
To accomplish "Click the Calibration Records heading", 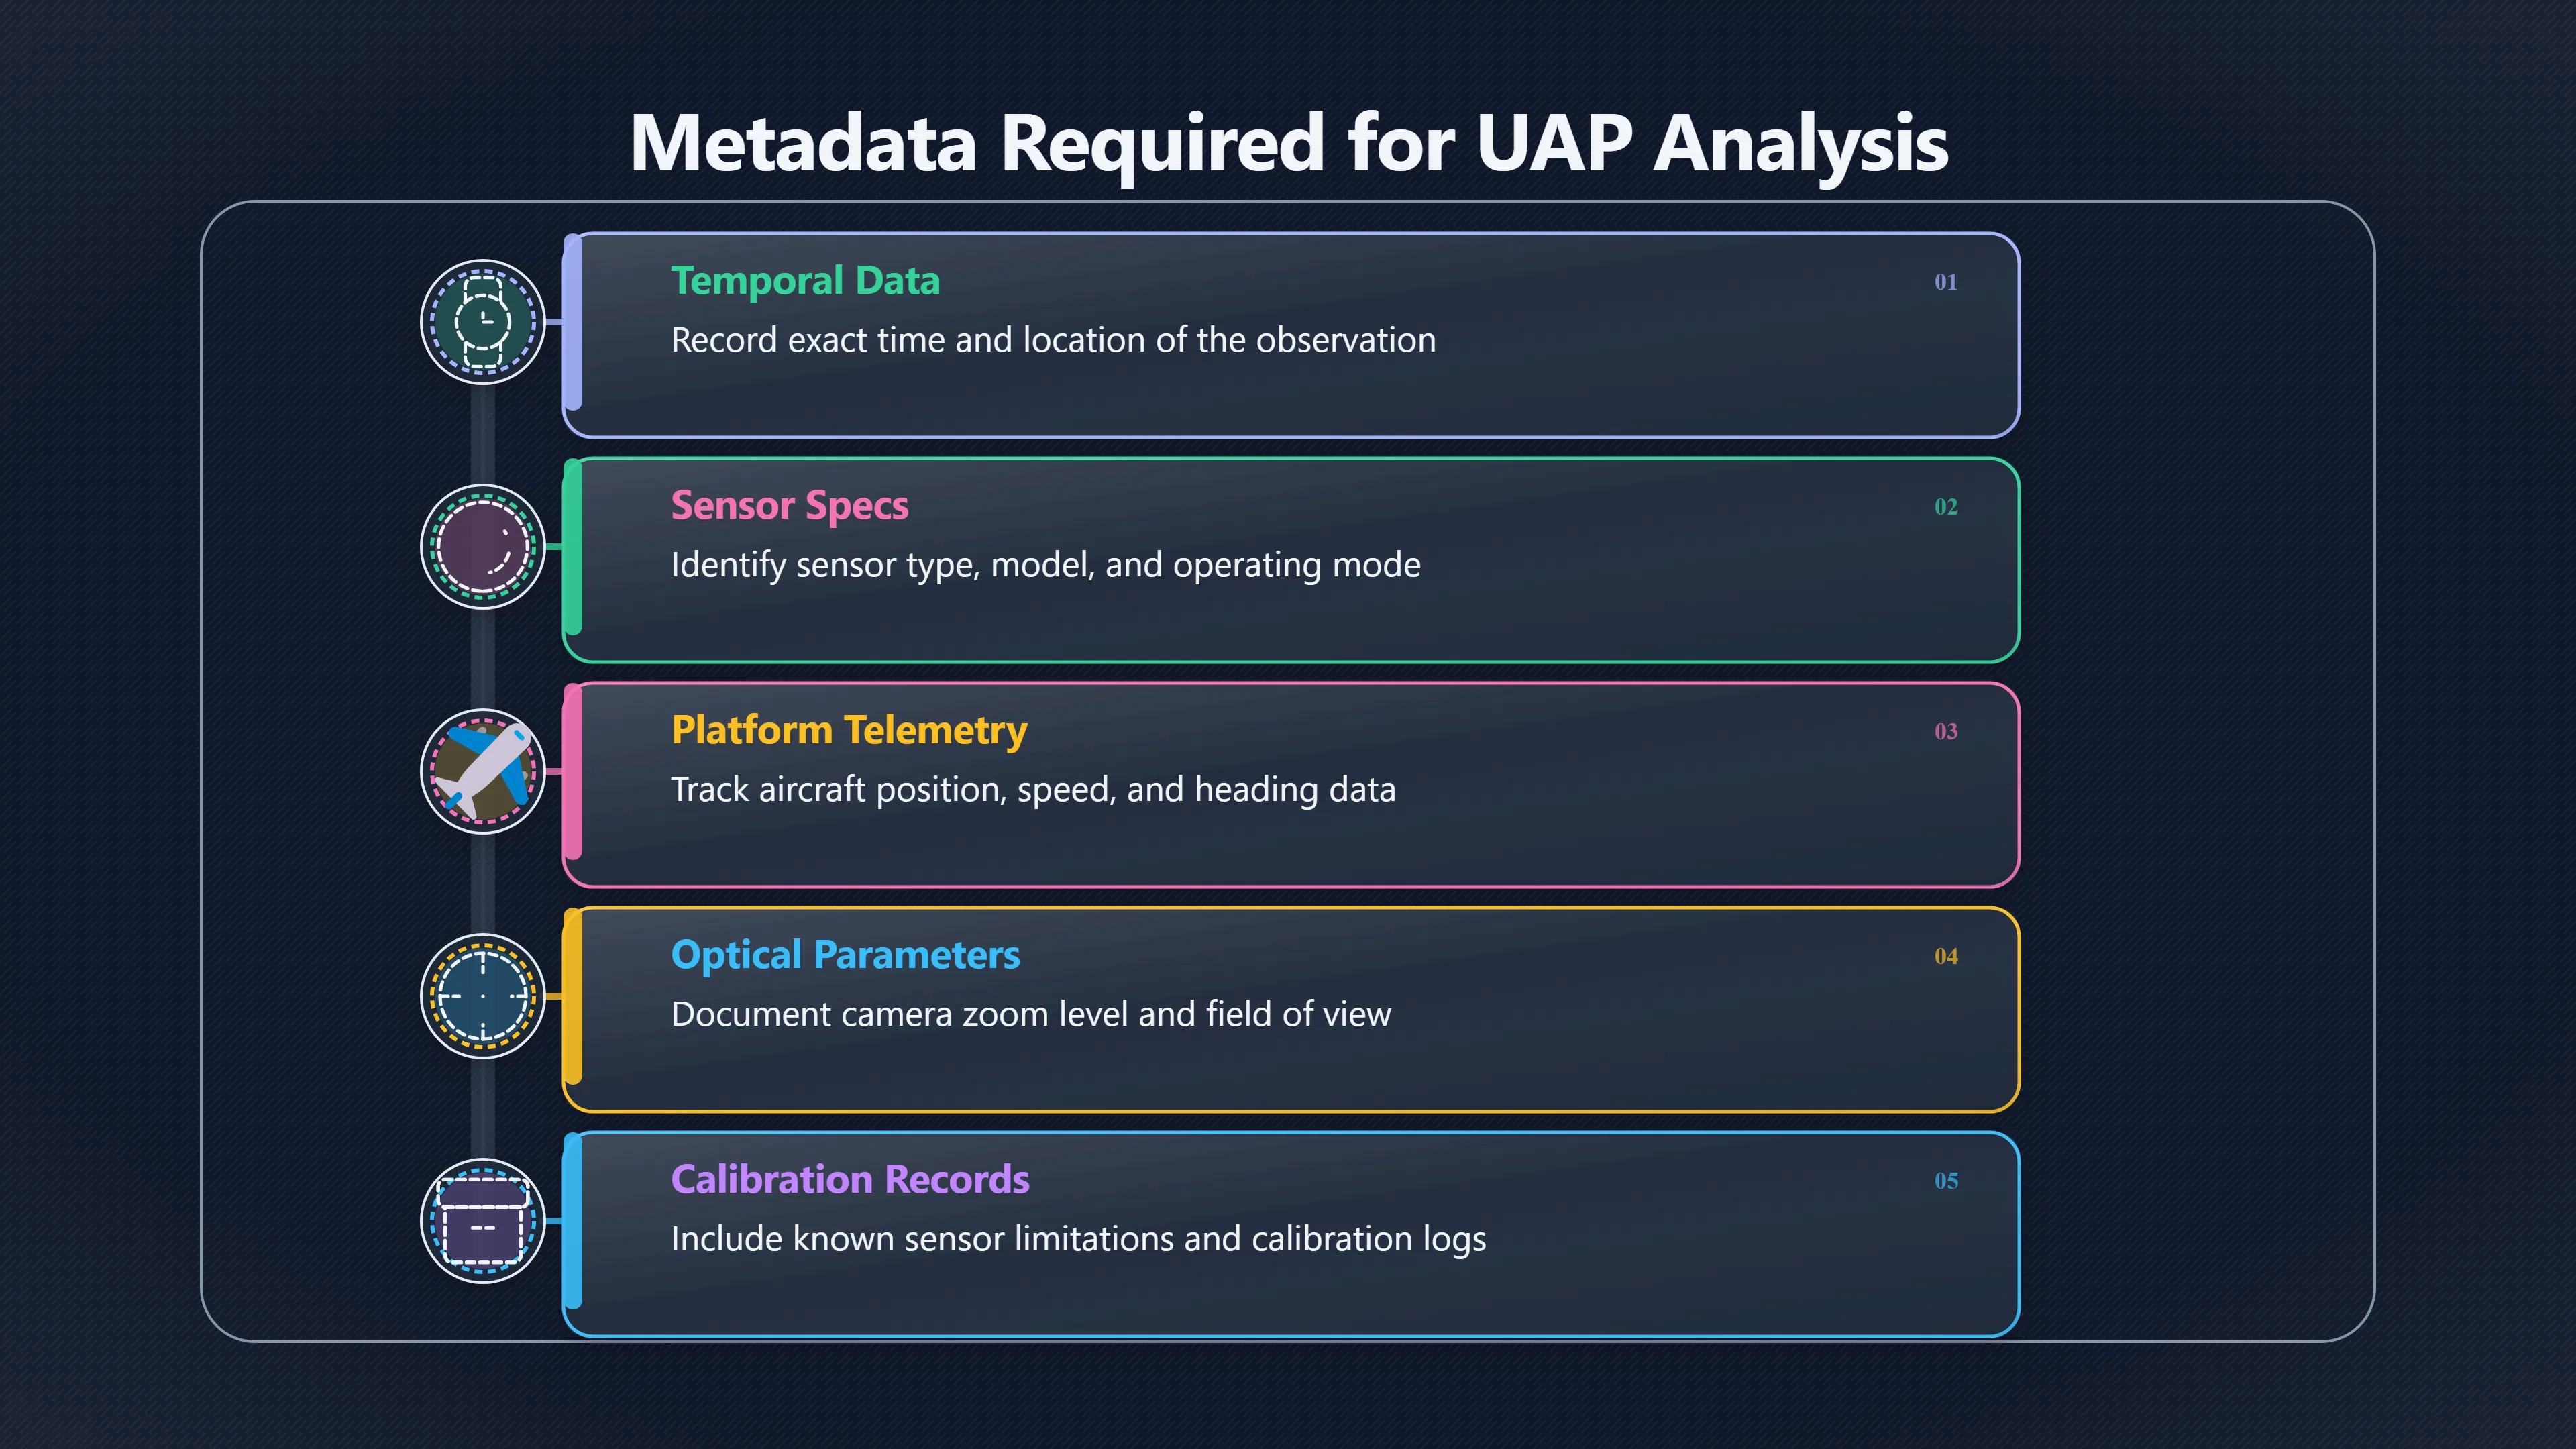I will pyautogui.click(x=850, y=1180).
